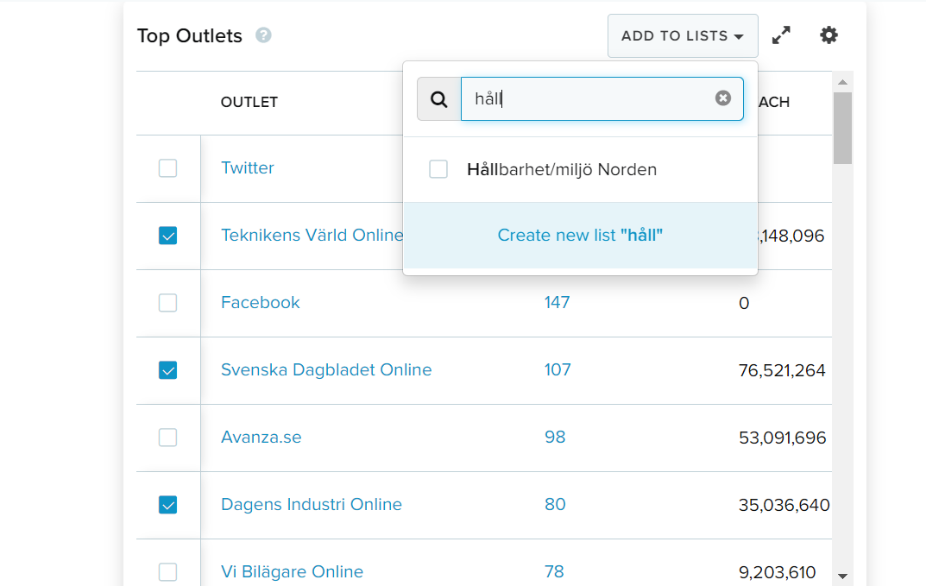The height and width of the screenshot is (586, 926).
Task: Click the 107 mentions count link
Action: pos(557,370)
